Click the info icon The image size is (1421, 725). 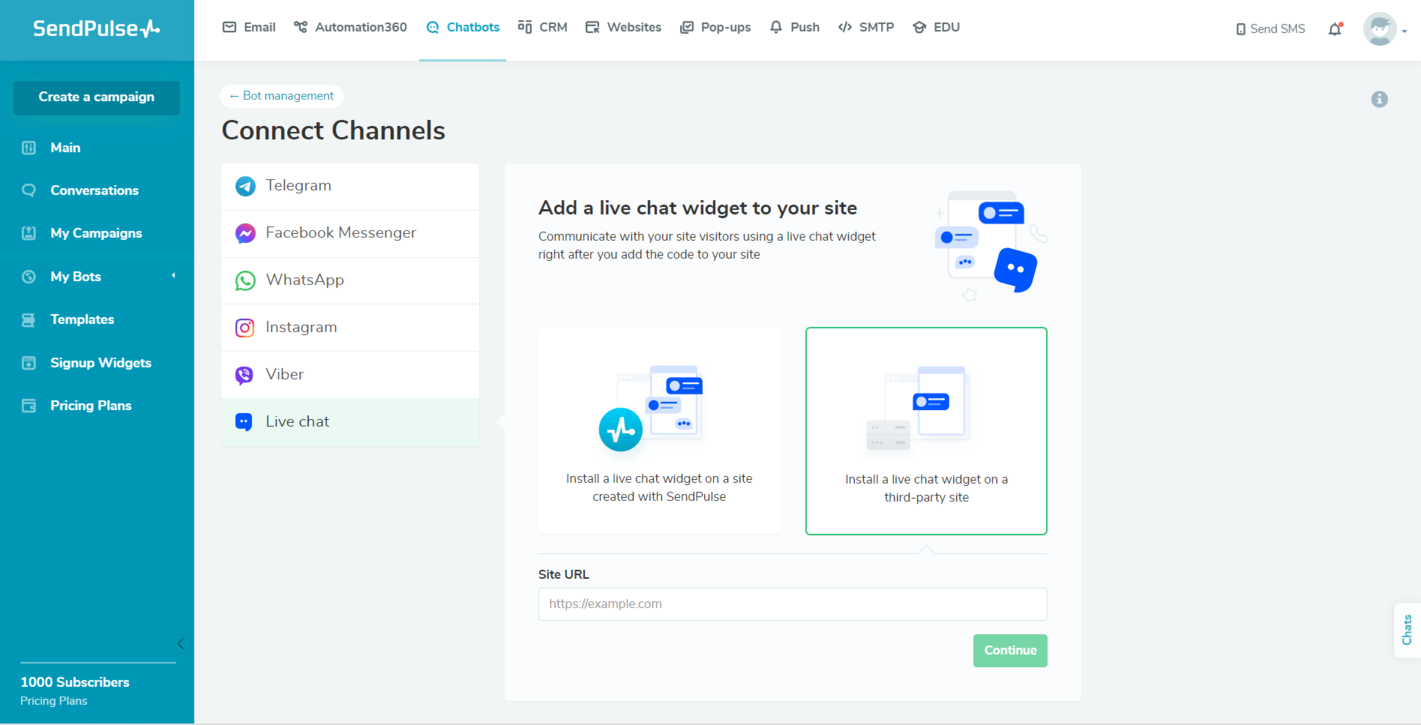(1379, 99)
